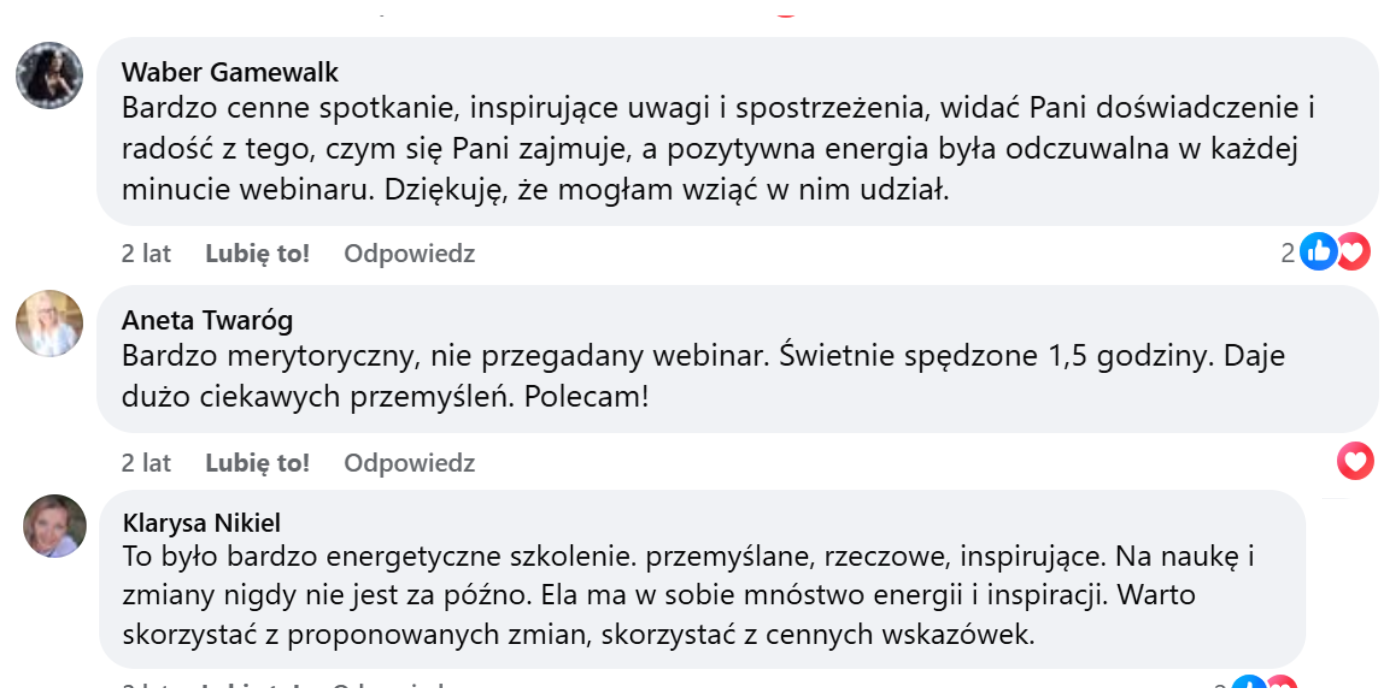Select Waber Gamewalk's comment text about the webinar

tap(718, 148)
